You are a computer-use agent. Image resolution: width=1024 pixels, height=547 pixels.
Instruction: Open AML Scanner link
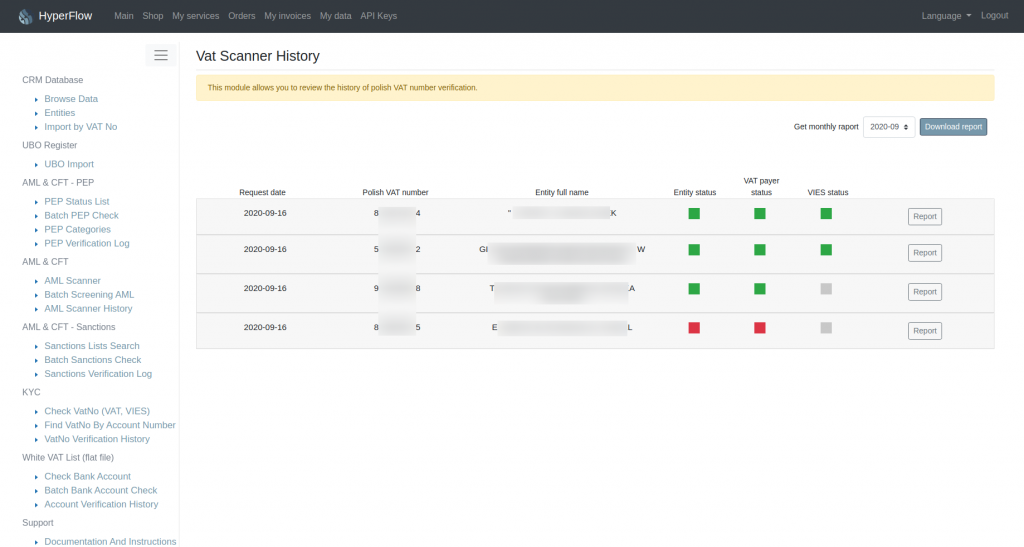[72, 281]
